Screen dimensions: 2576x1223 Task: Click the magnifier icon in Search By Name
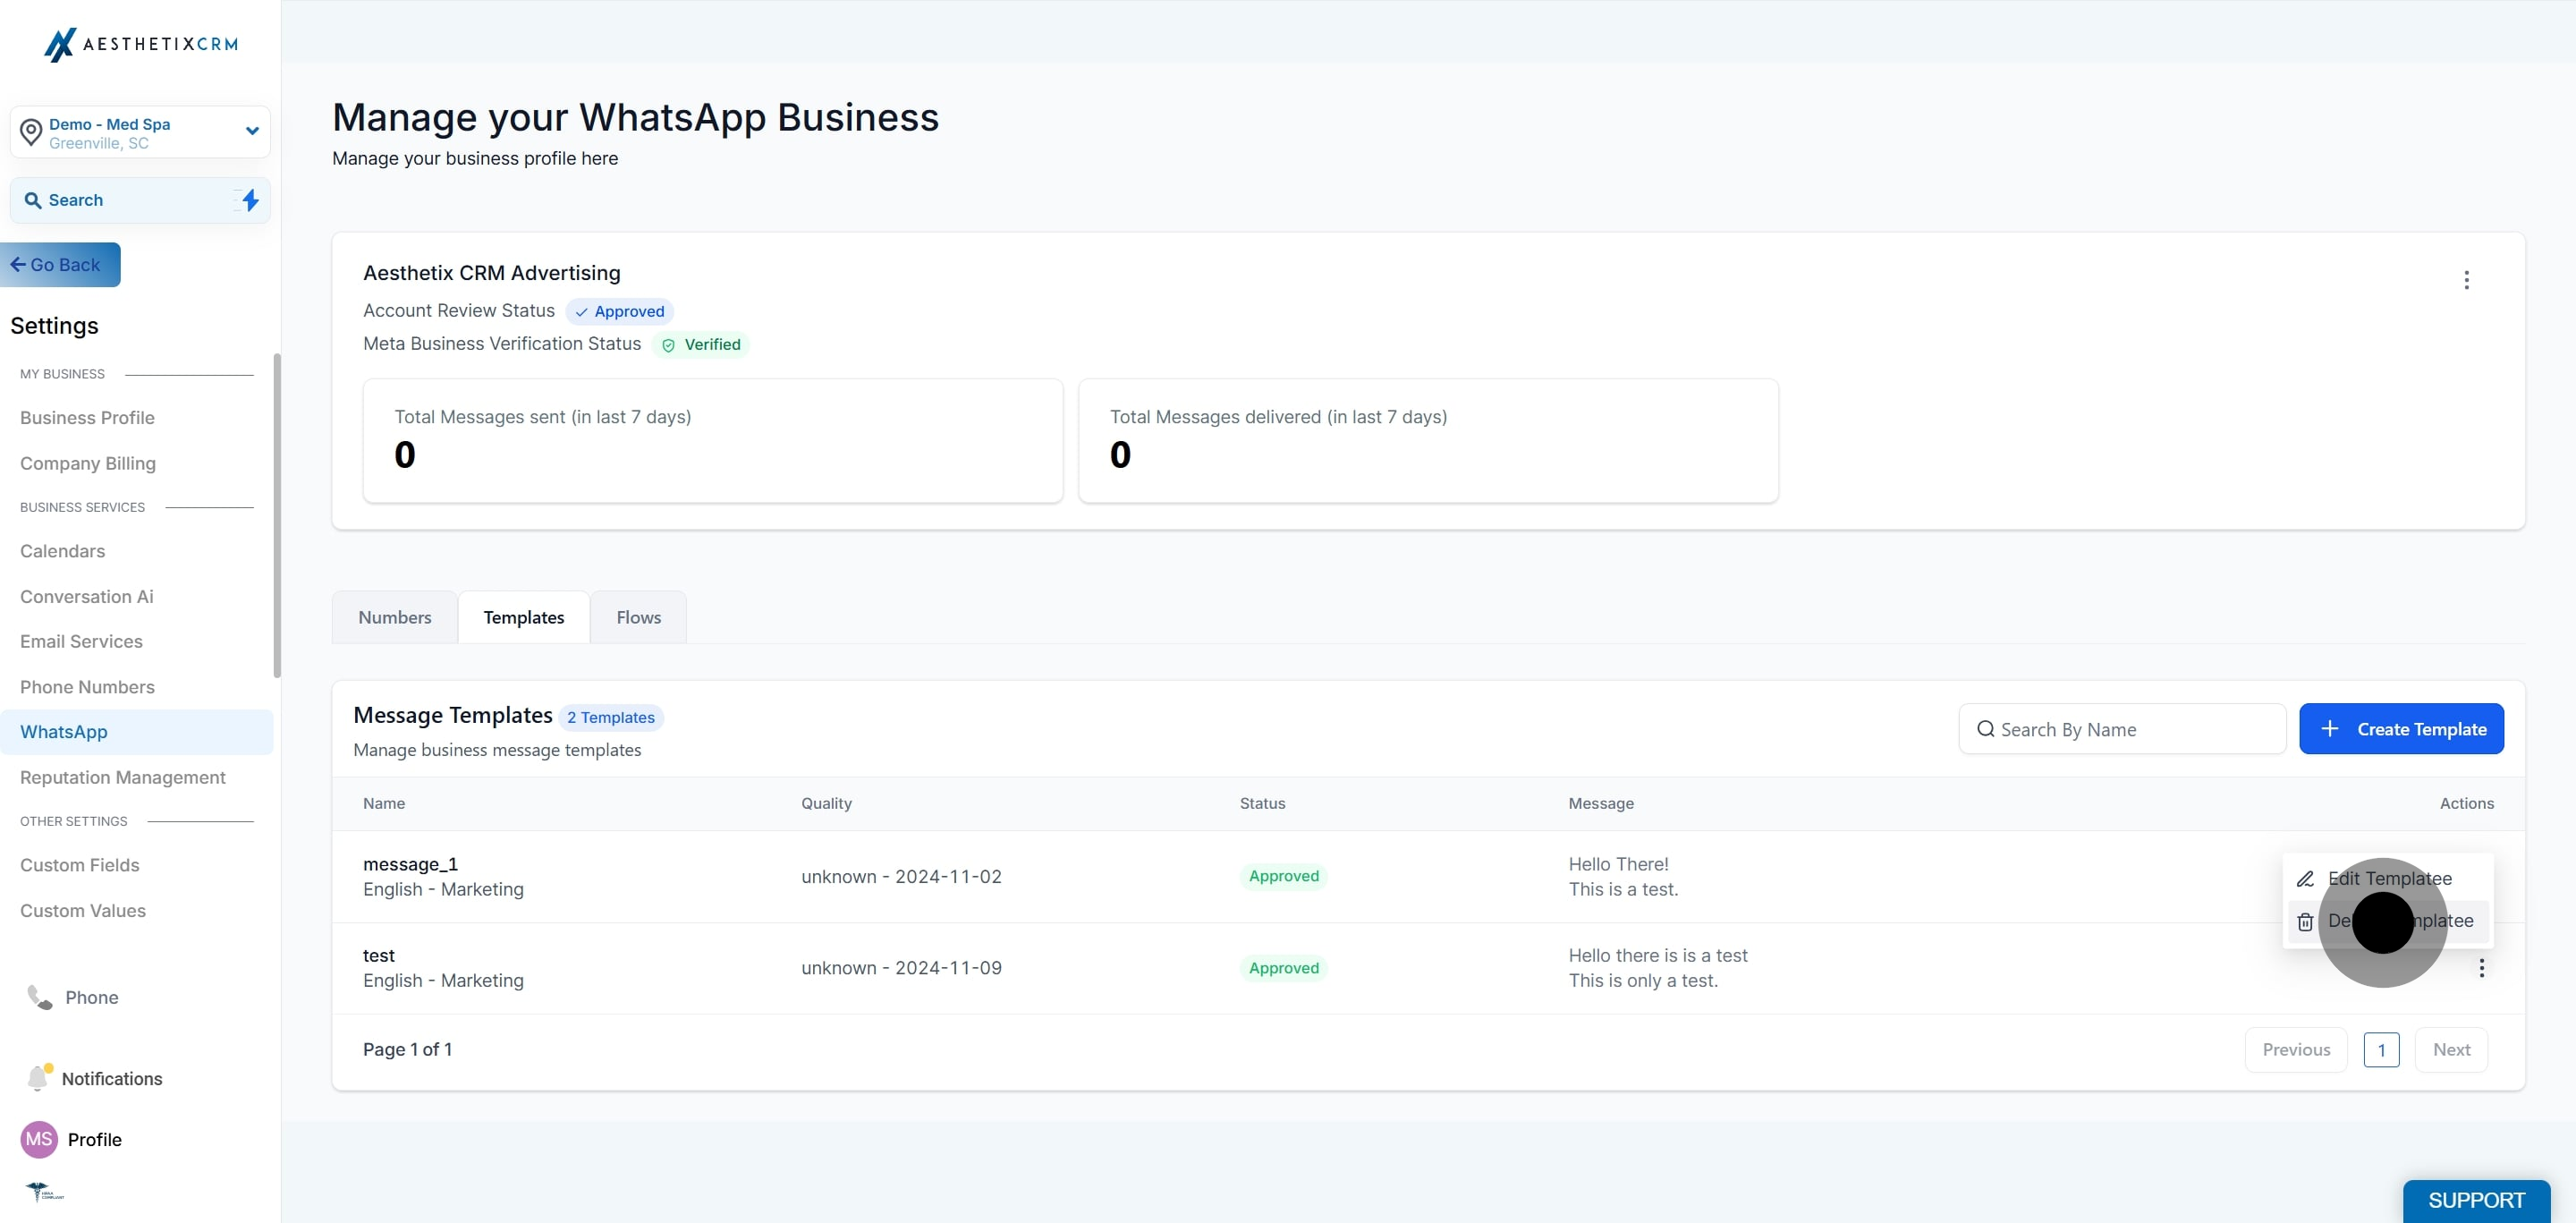tap(1986, 729)
